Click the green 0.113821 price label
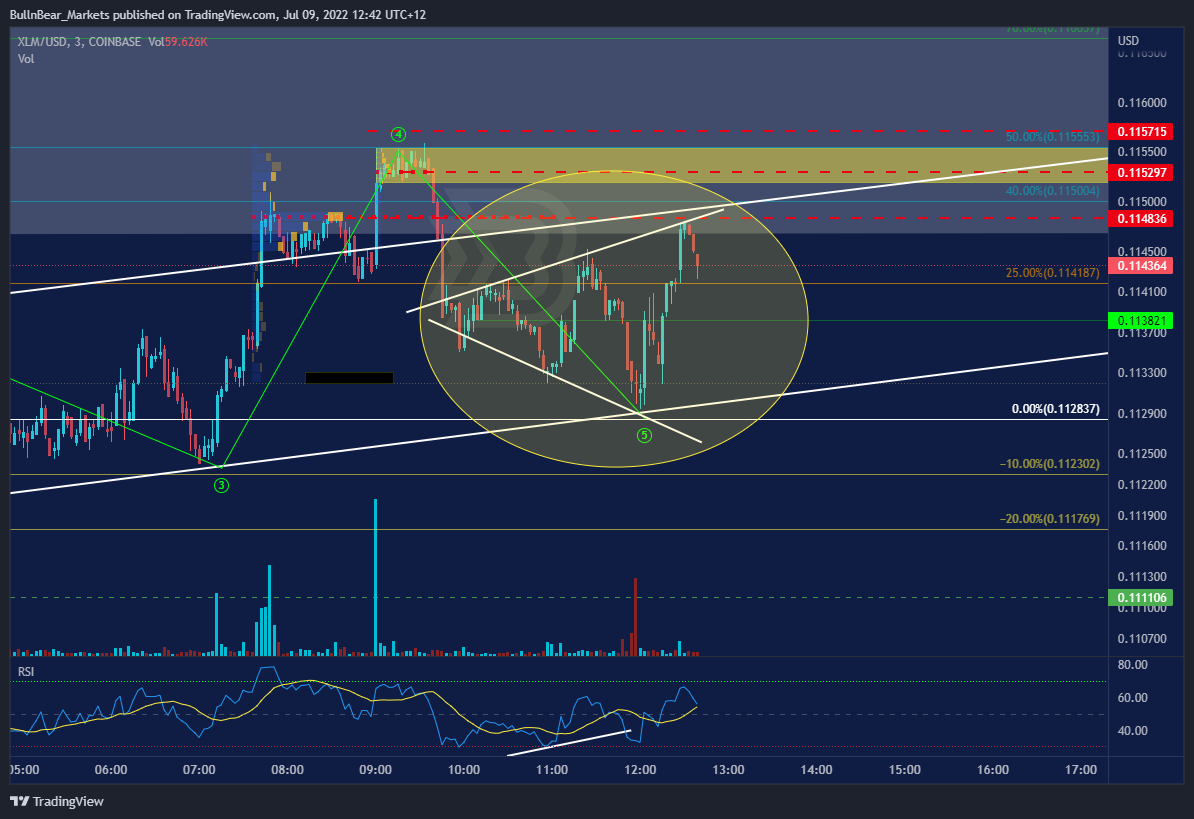The height and width of the screenshot is (819, 1194). (x=1141, y=321)
